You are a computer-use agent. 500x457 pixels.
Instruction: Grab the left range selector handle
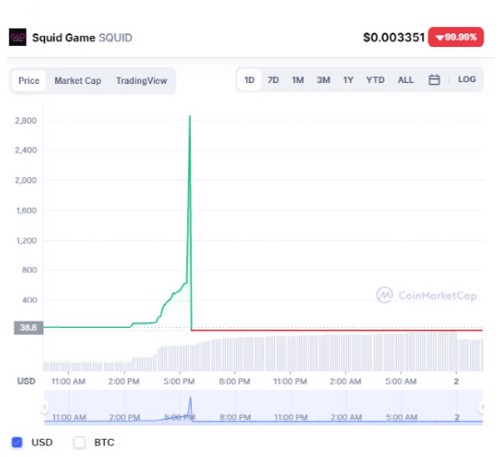[x=44, y=407]
